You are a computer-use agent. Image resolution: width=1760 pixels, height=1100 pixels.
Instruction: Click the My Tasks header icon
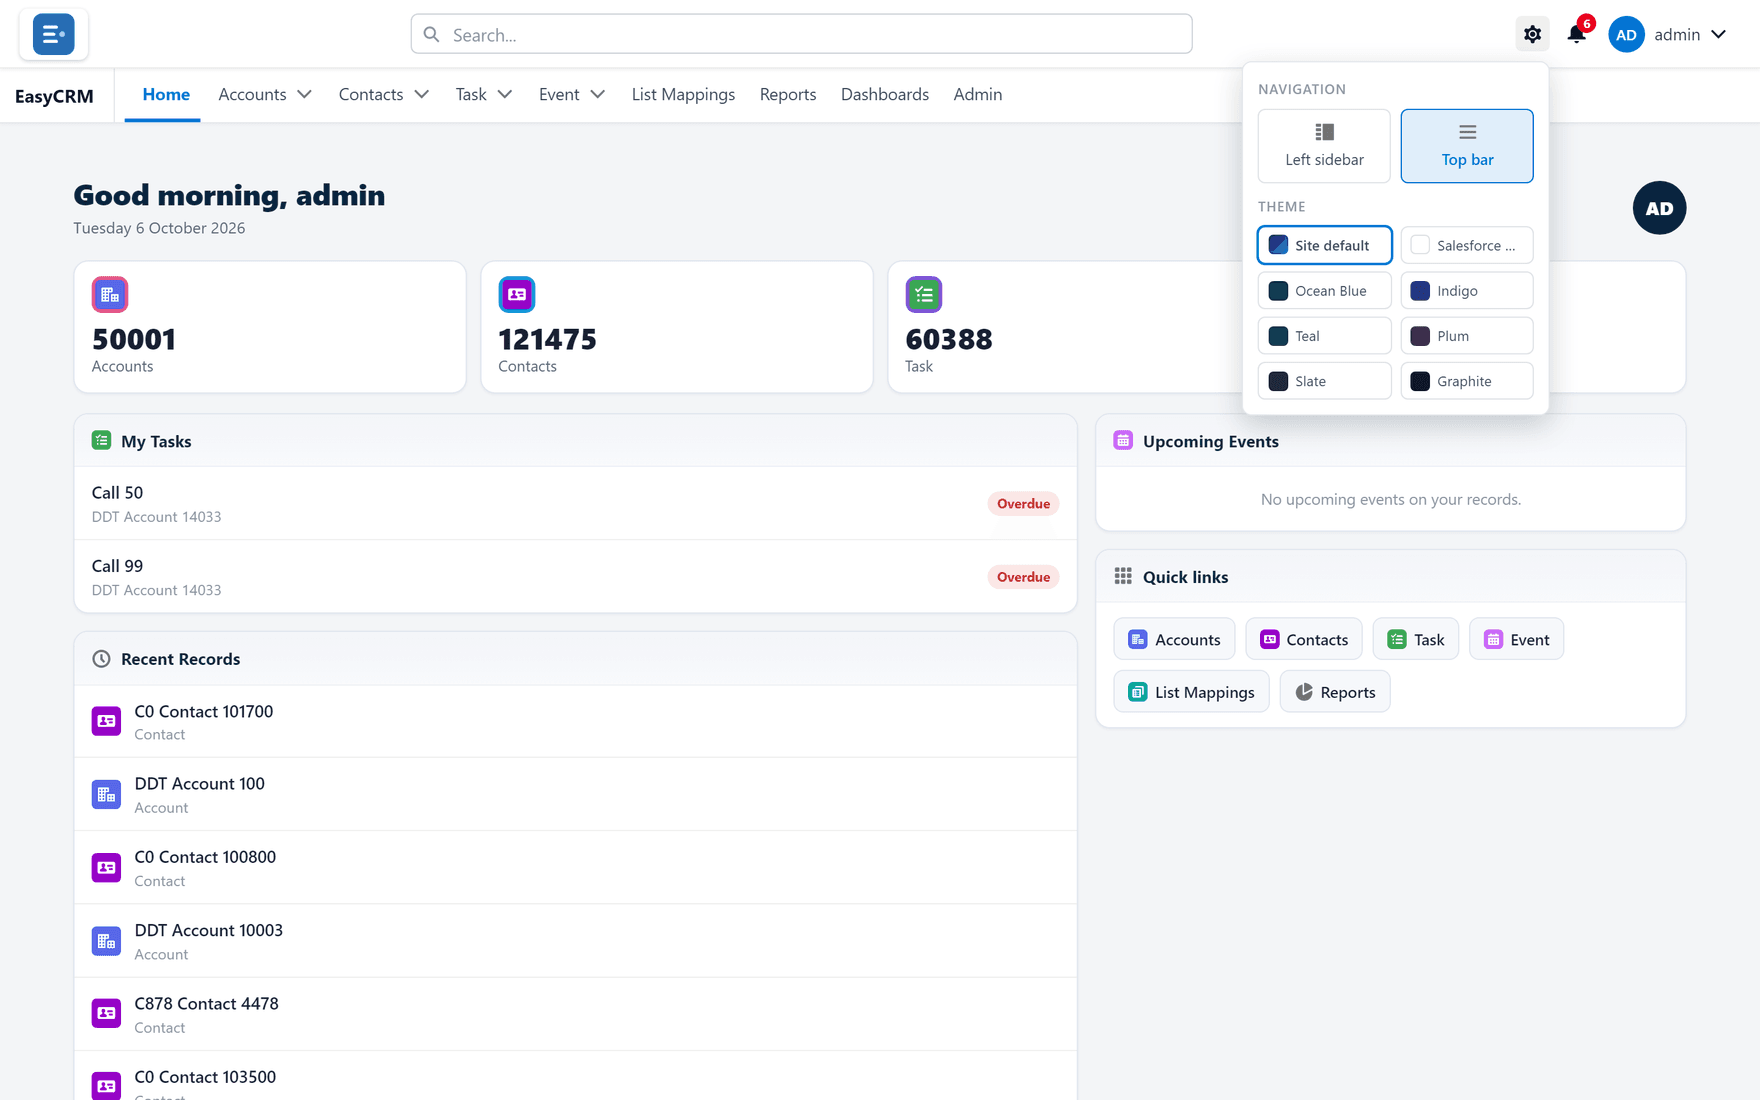101,440
